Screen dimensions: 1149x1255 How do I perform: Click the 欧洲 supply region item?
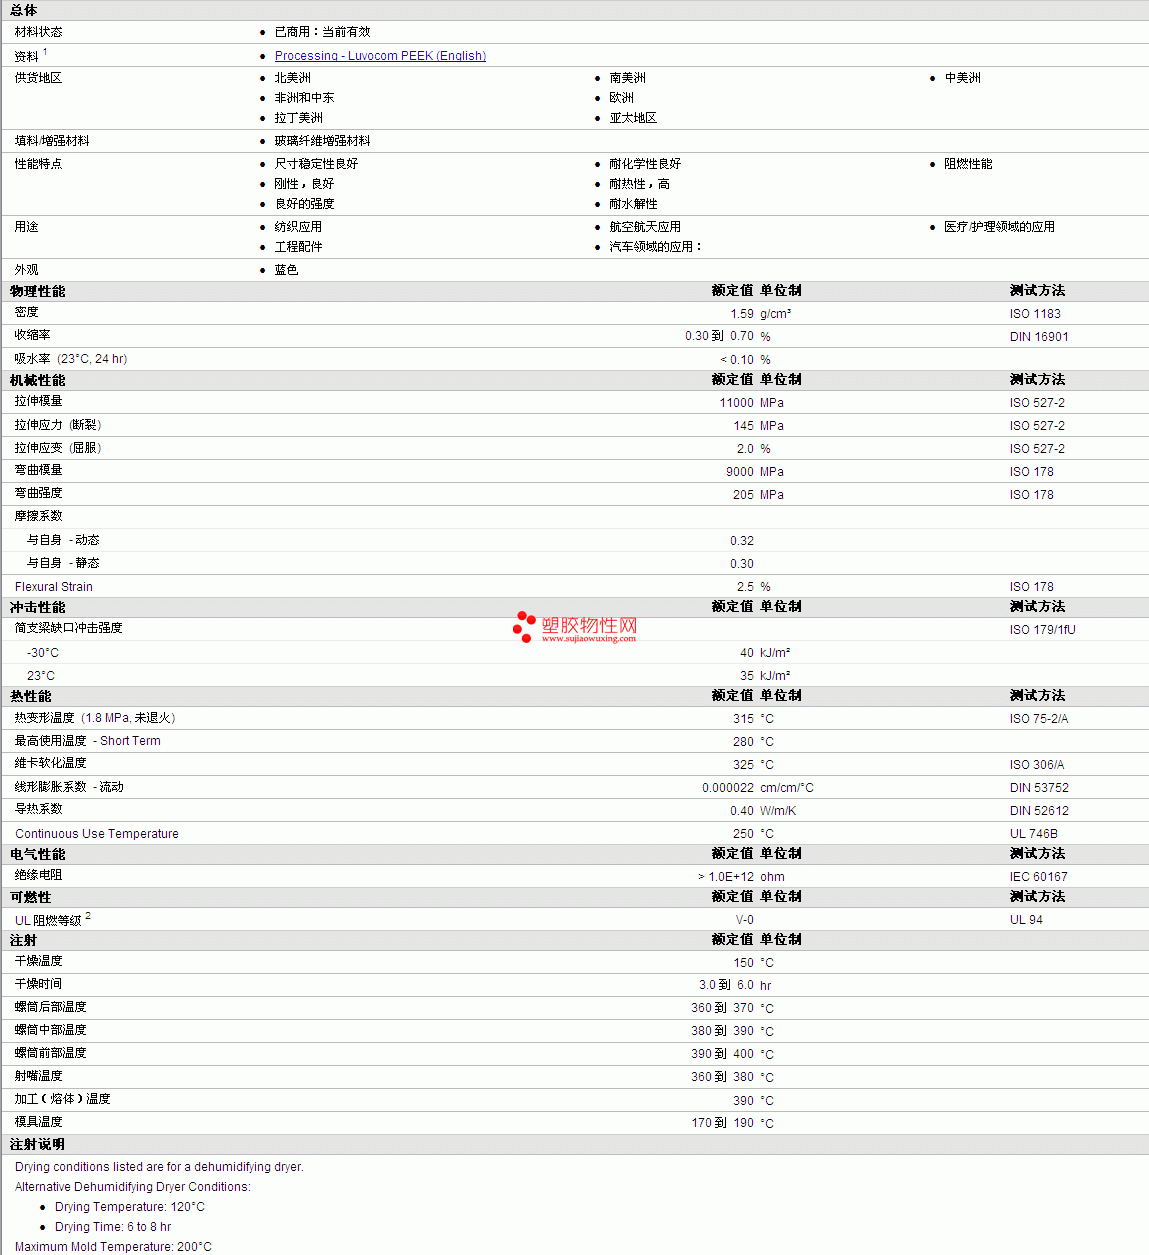click(622, 98)
